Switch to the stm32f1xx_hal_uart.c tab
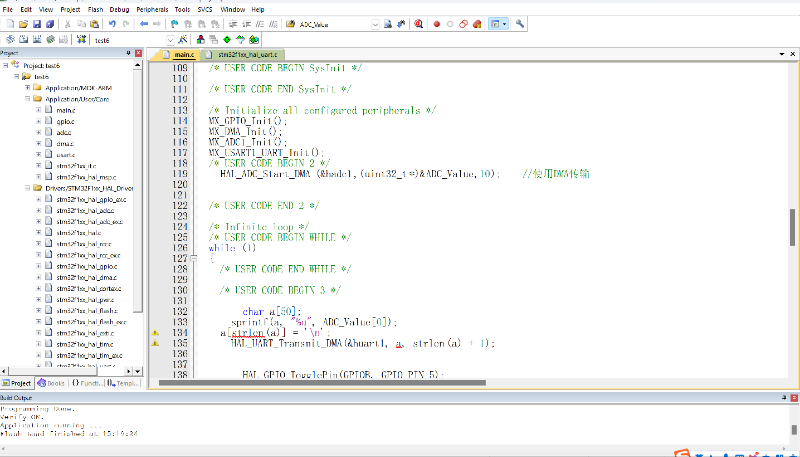This screenshot has width=800, height=457. tap(246, 54)
